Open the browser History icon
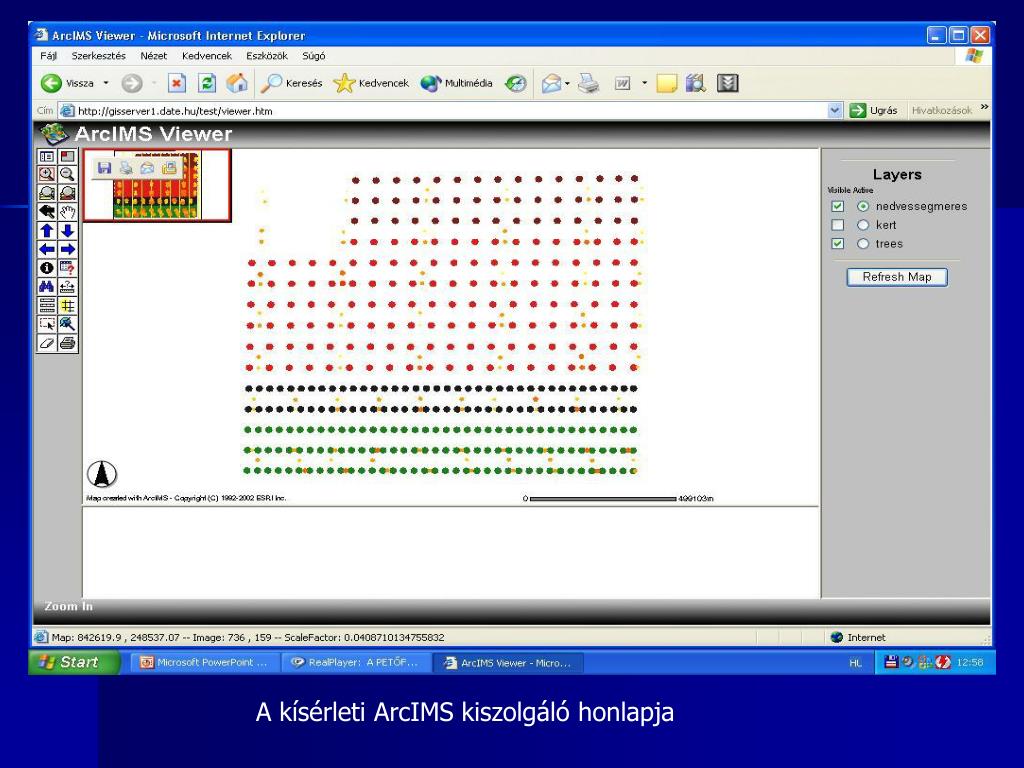The height and width of the screenshot is (768, 1024). (x=516, y=83)
